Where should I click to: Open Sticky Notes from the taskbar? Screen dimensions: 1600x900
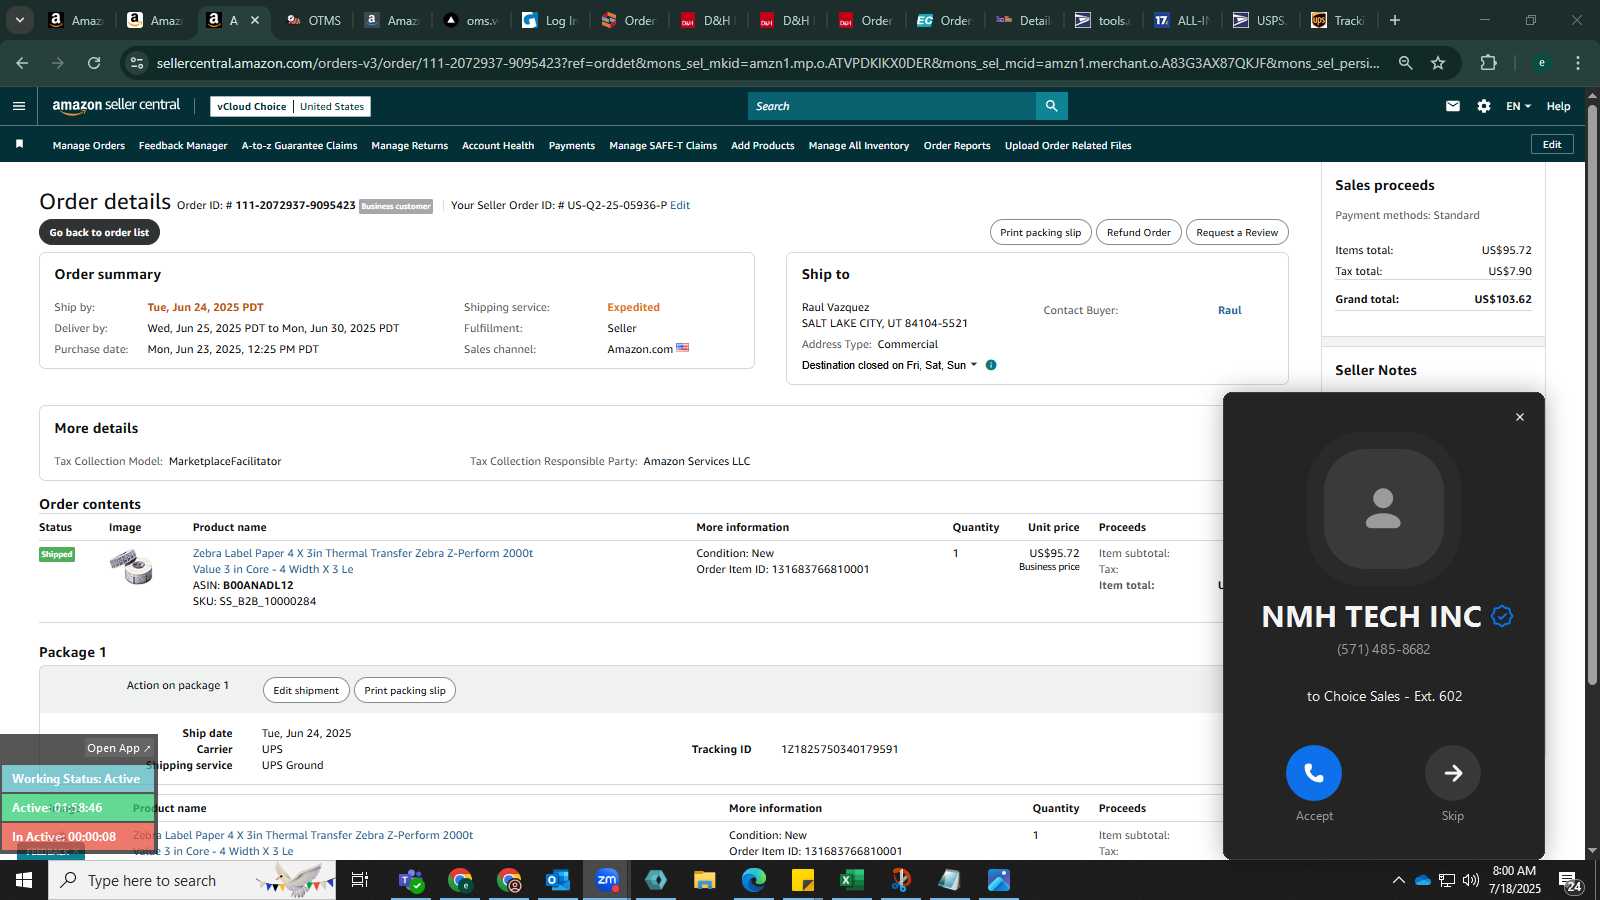[x=802, y=880]
